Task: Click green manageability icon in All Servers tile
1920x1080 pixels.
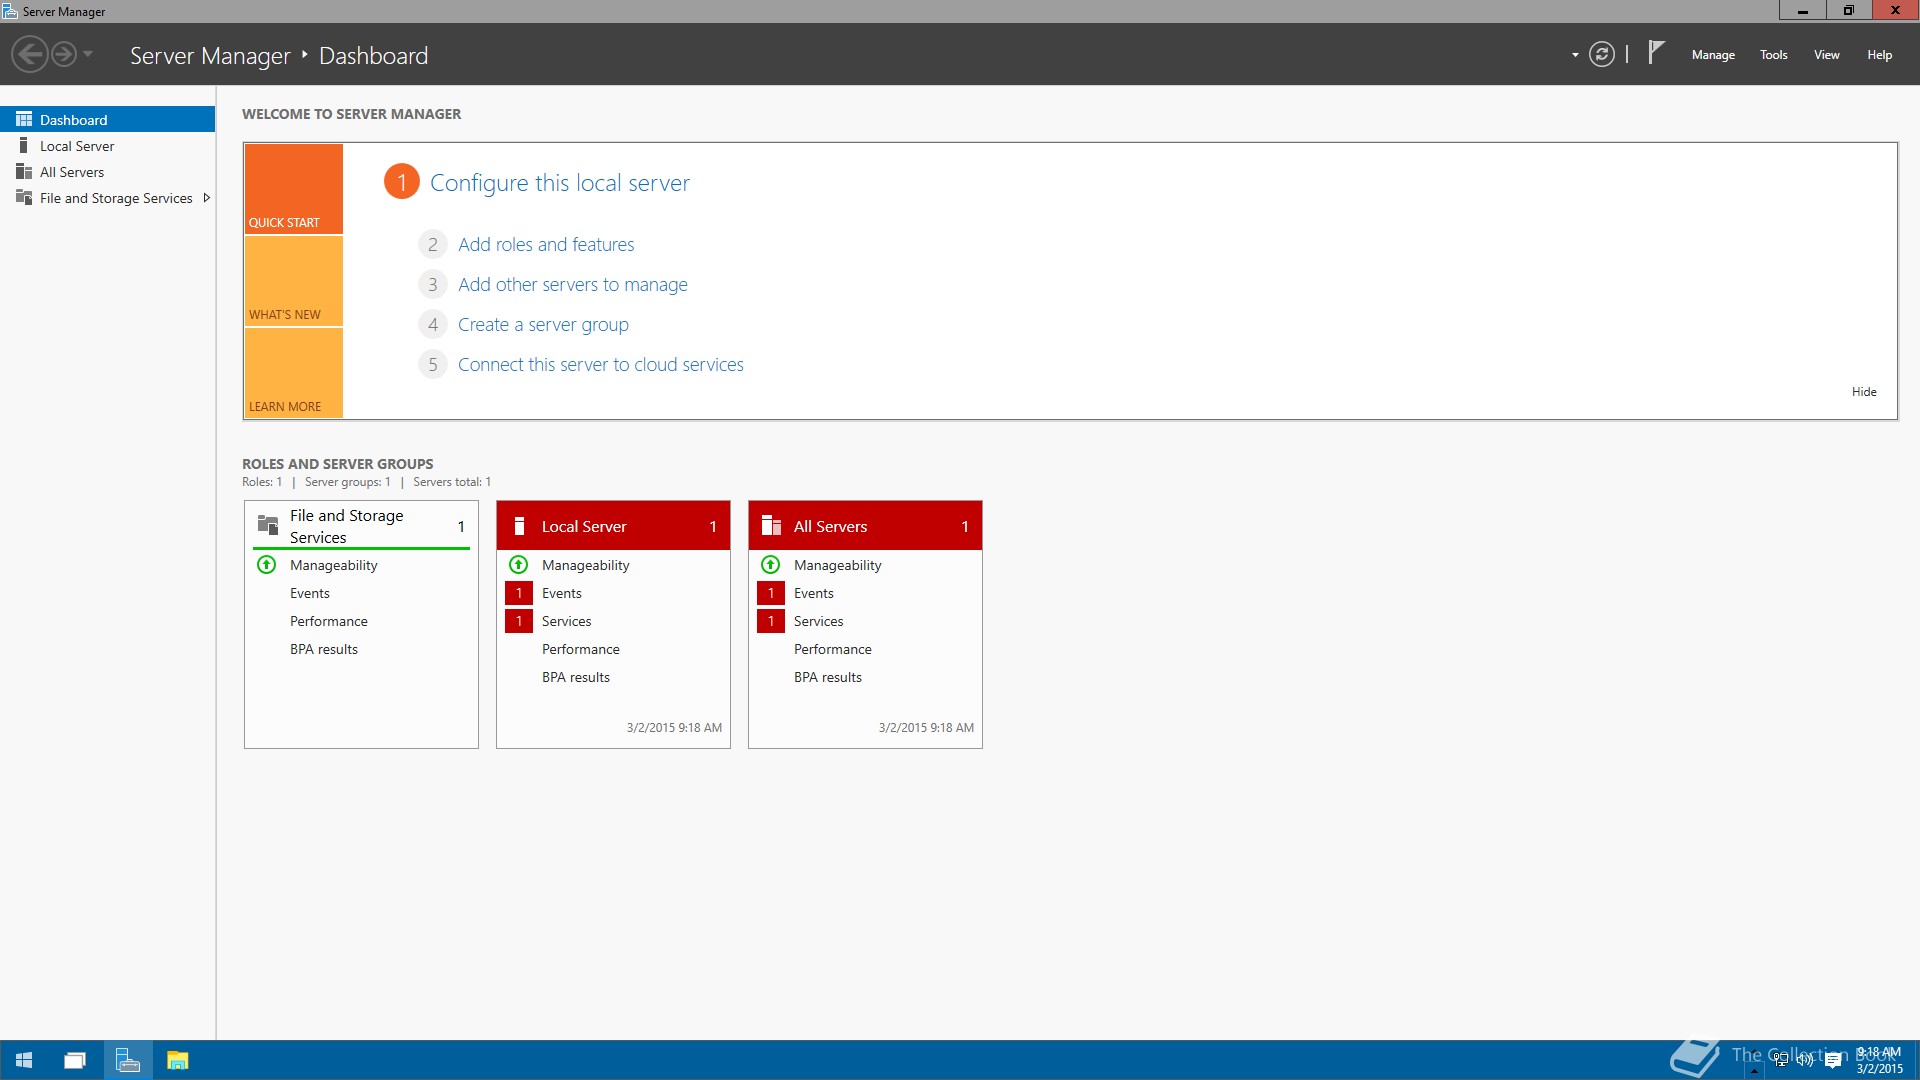Action: tap(771, 565)
